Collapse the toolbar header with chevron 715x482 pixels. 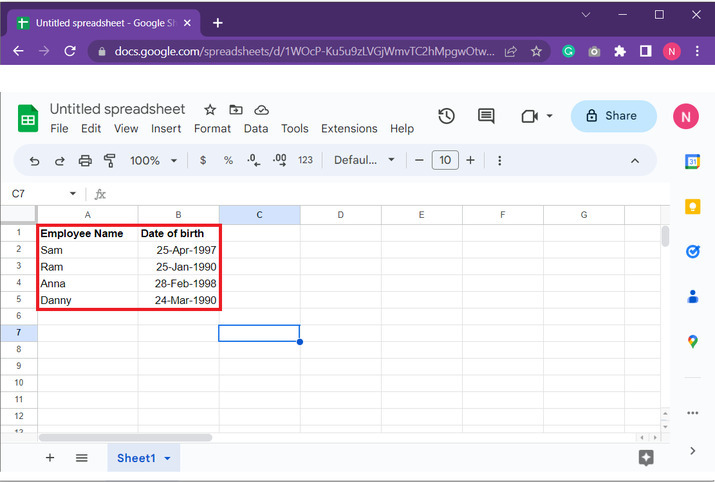(x=635, y=161)
